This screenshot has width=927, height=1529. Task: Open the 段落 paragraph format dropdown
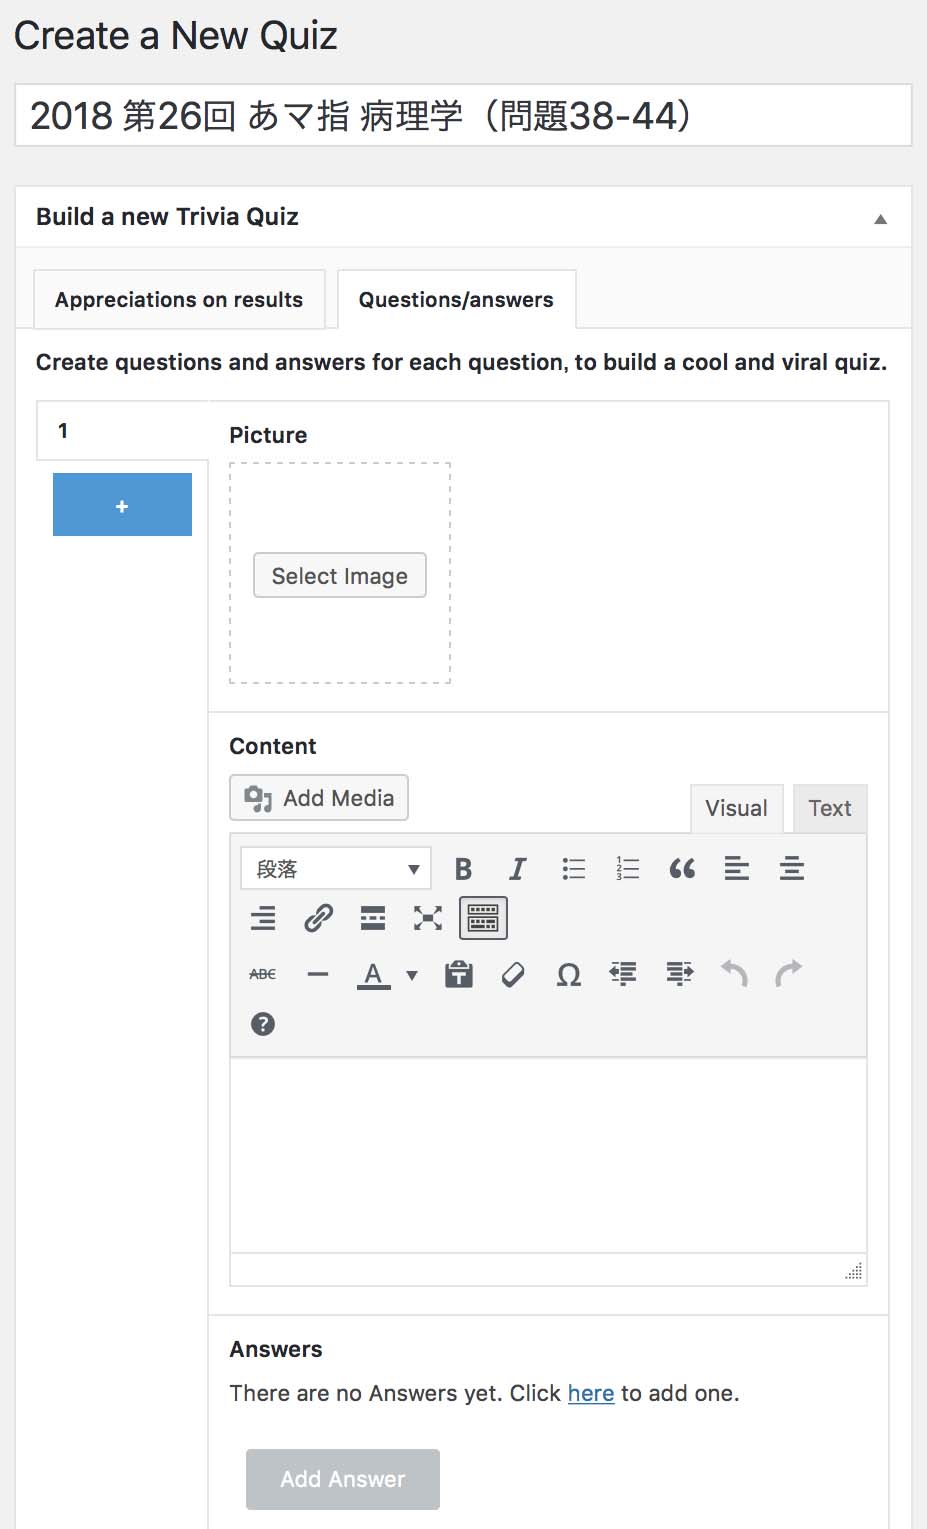coord(336,869)
